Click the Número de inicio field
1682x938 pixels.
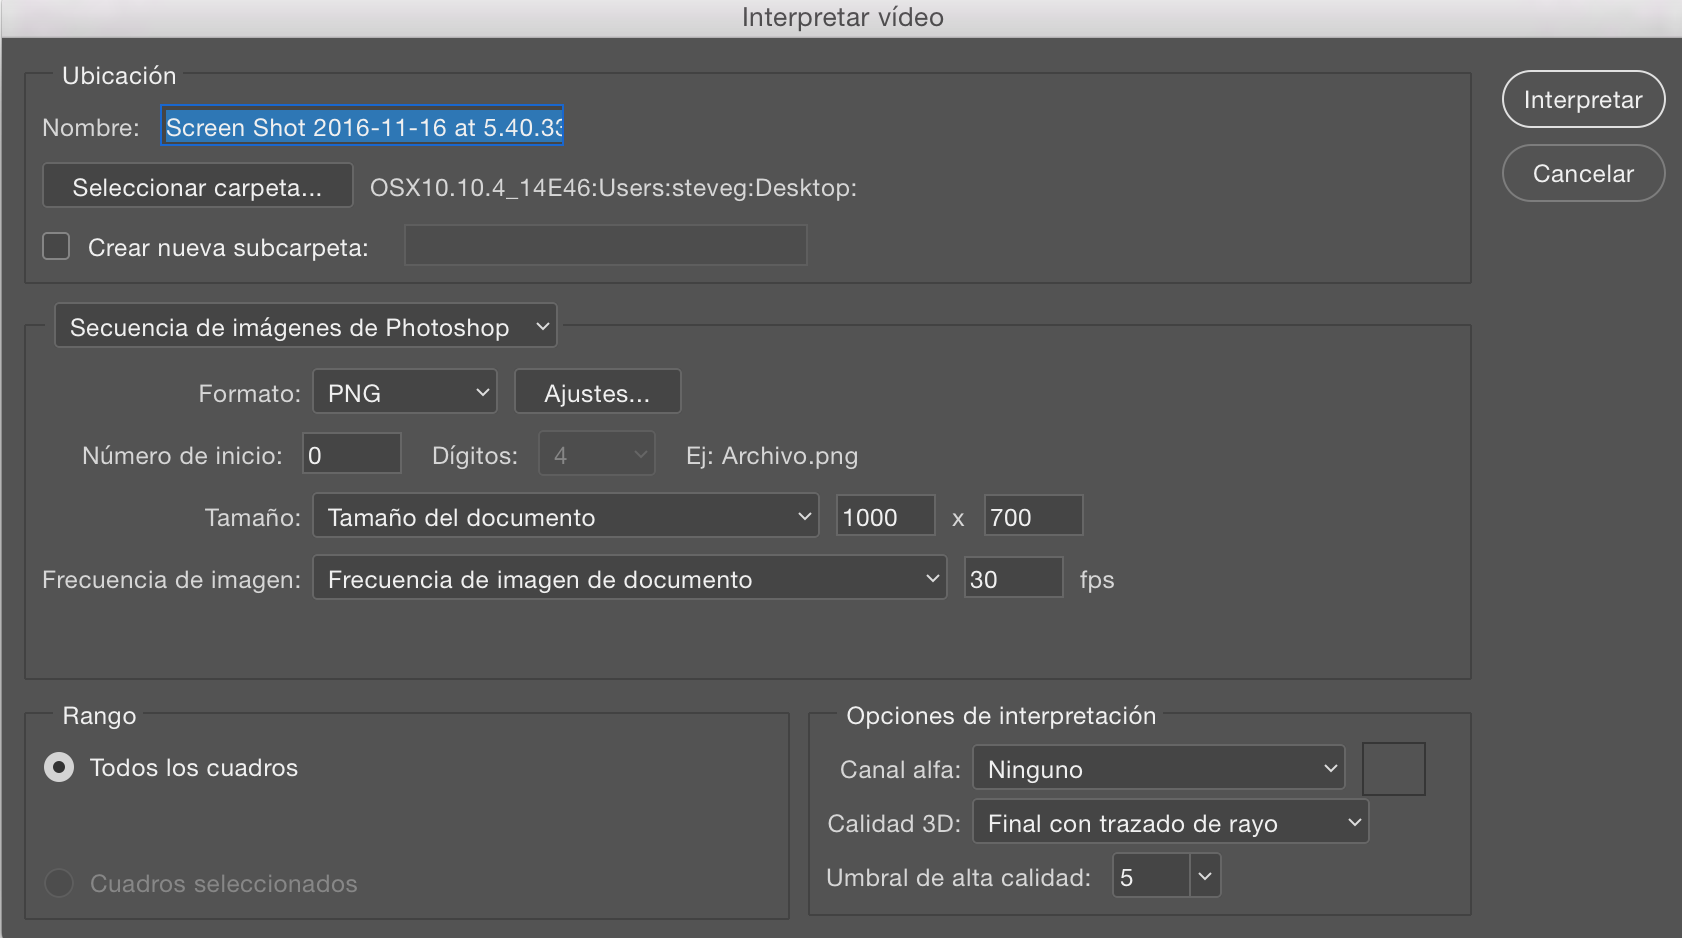coord(352,454)
